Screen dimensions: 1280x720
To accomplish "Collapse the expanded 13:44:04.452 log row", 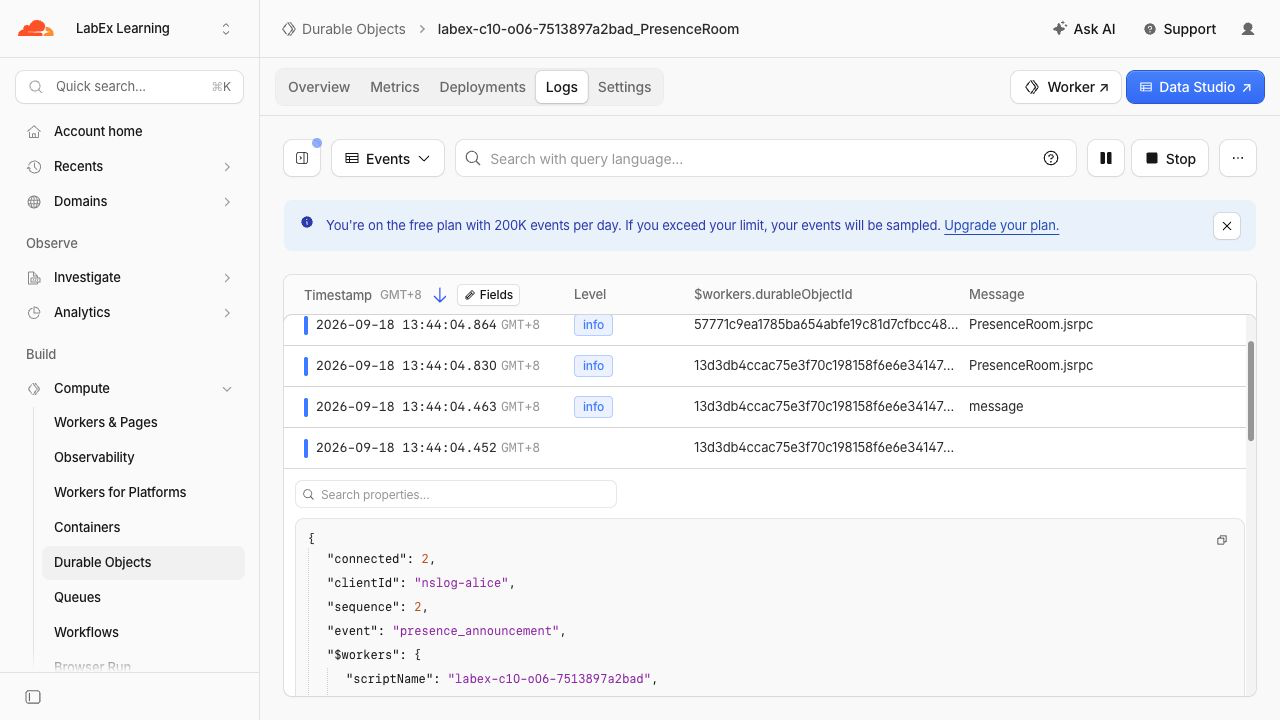I will [765, 448].
